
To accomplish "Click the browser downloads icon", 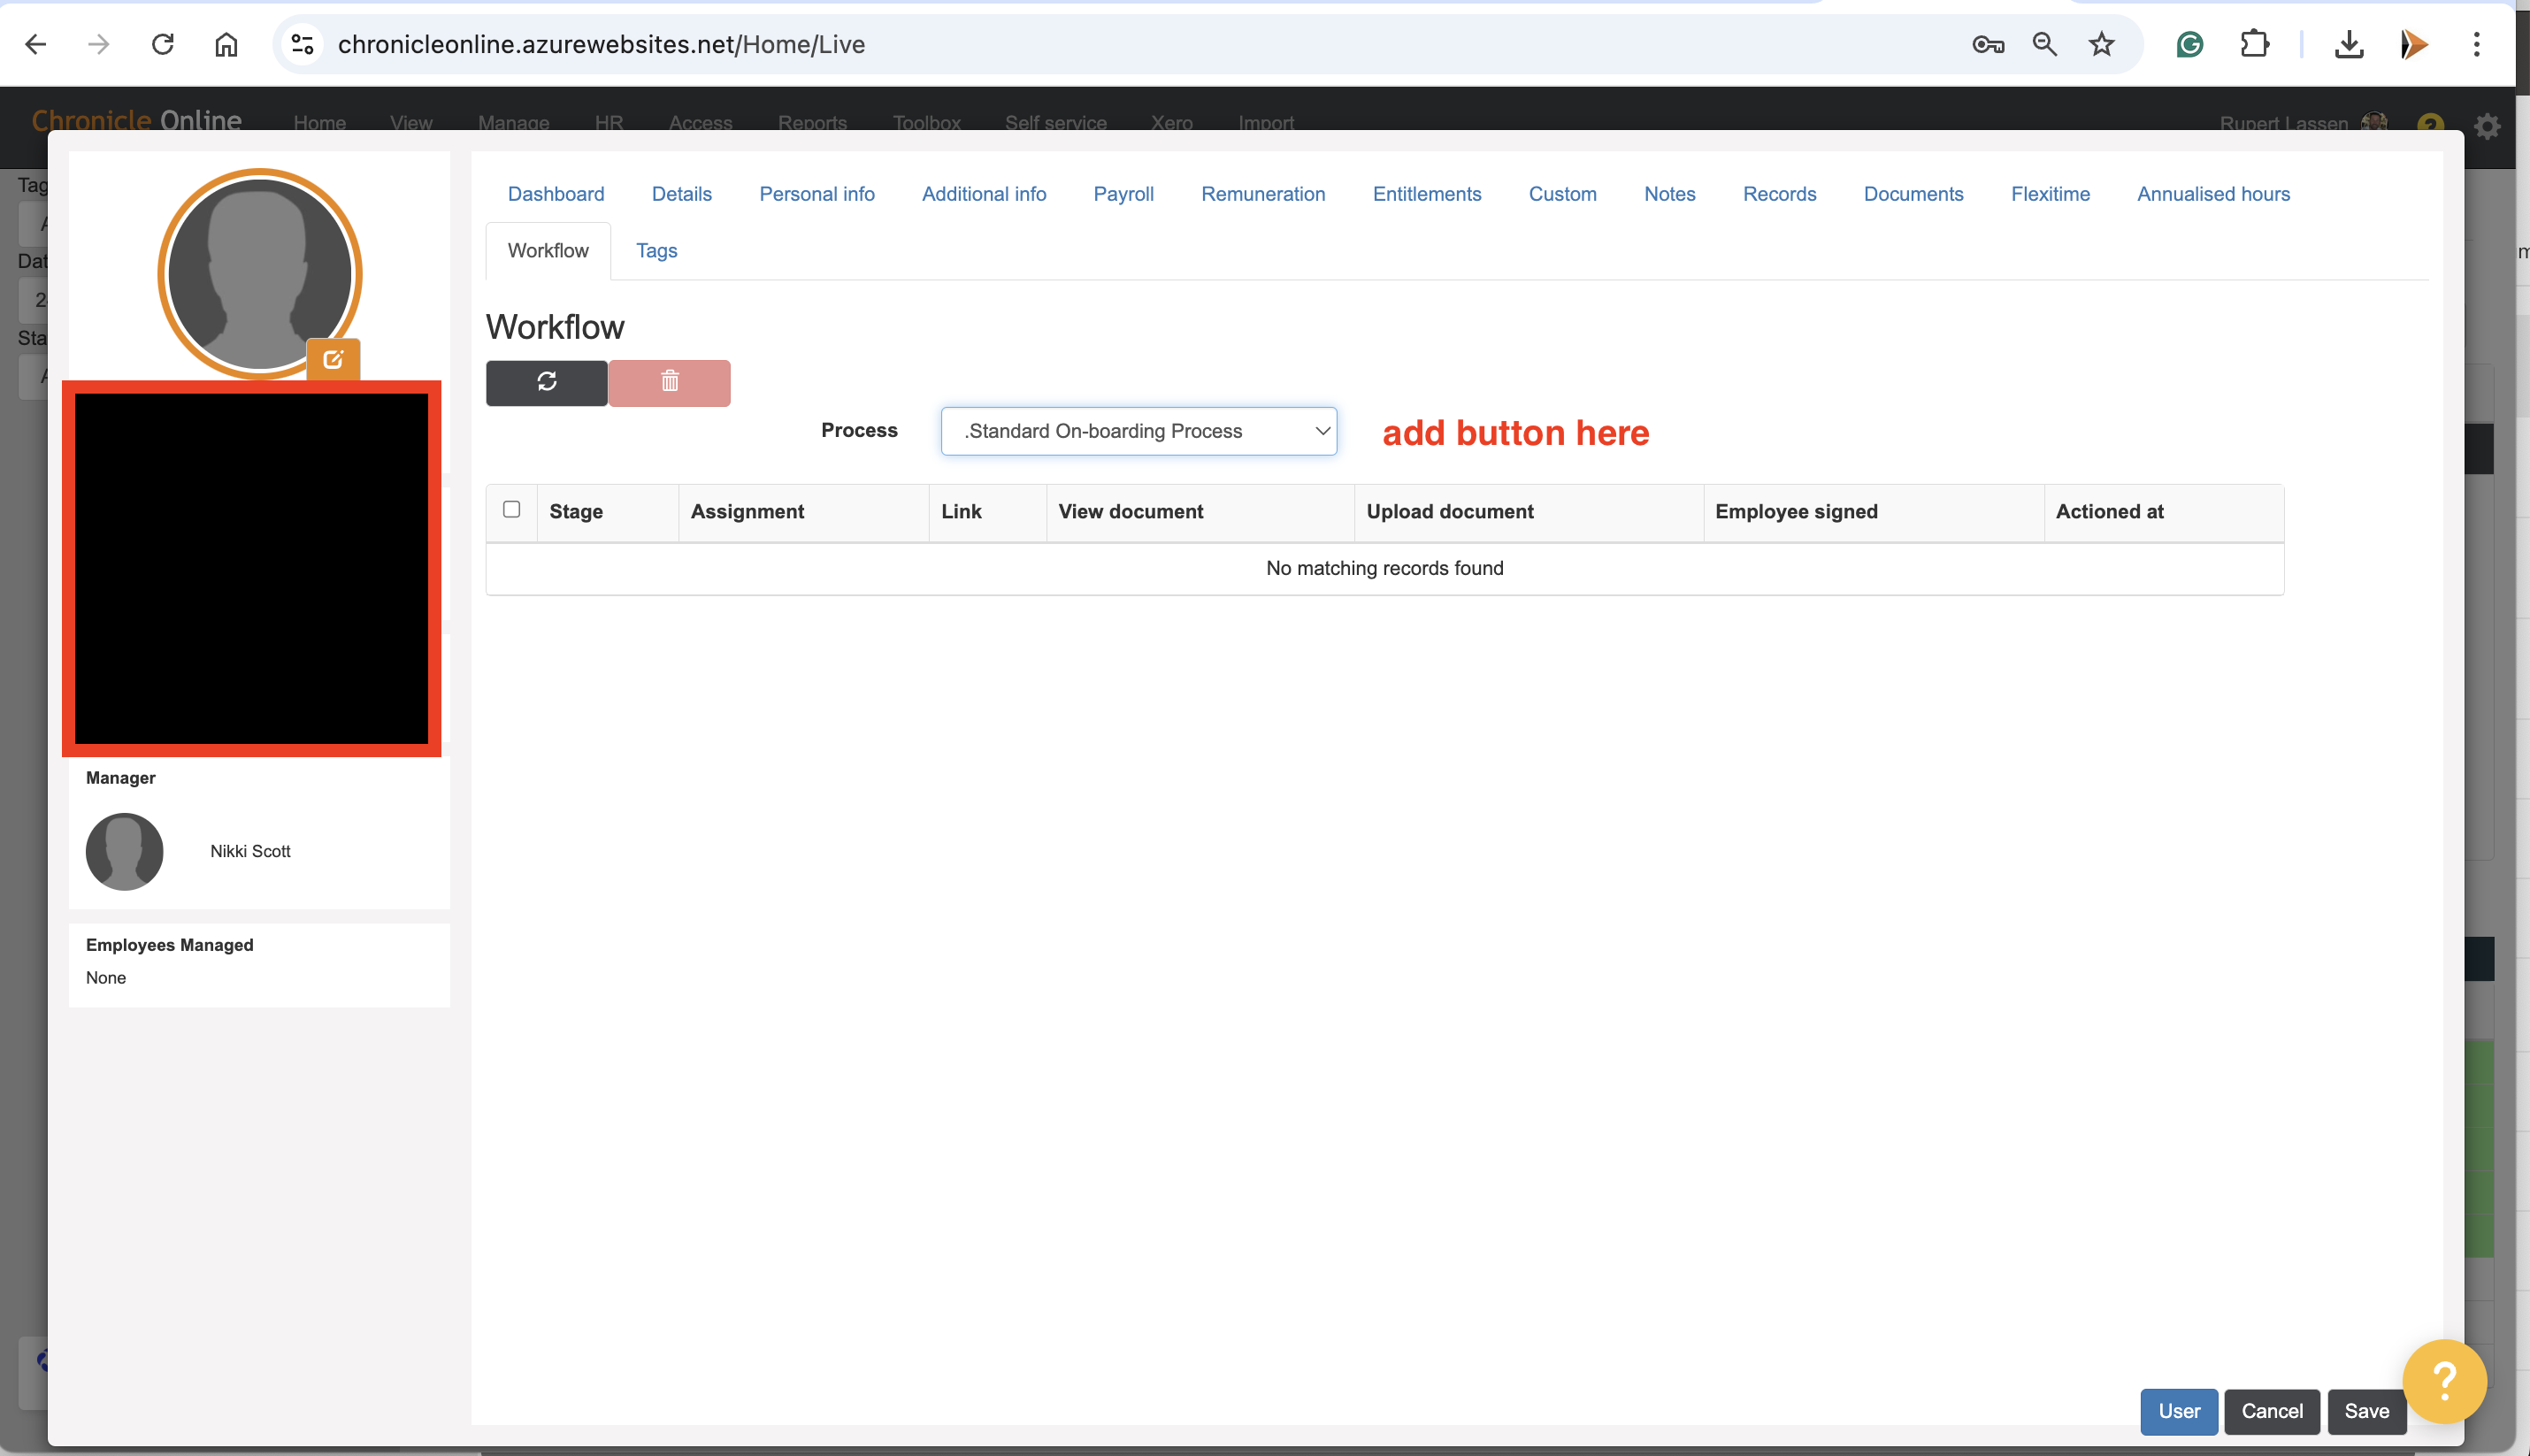I will pyautogui.click(x=2348, y=44).
